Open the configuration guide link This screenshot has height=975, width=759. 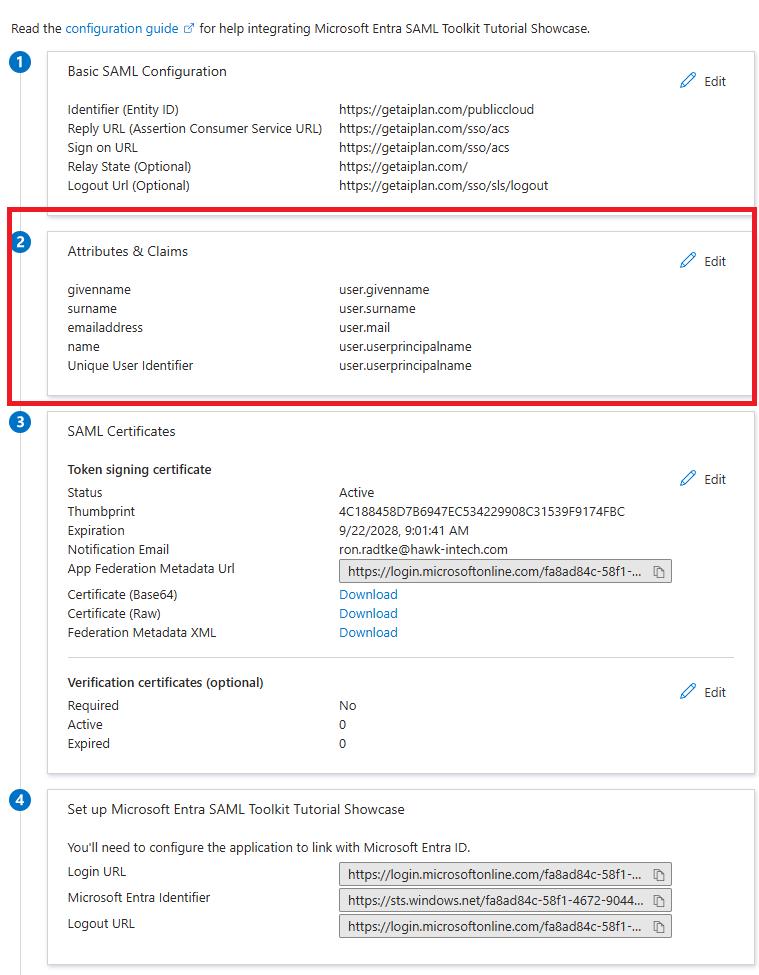[x=122, y=28]
